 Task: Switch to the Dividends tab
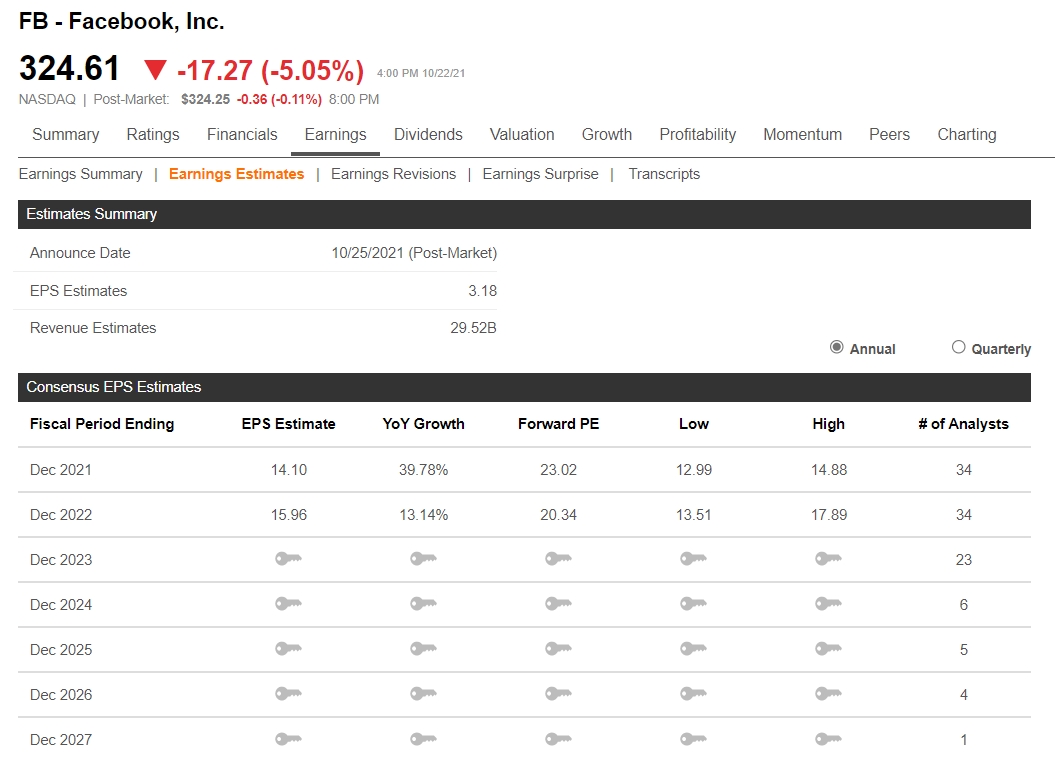pyautogui.click(x=428, y=135)
